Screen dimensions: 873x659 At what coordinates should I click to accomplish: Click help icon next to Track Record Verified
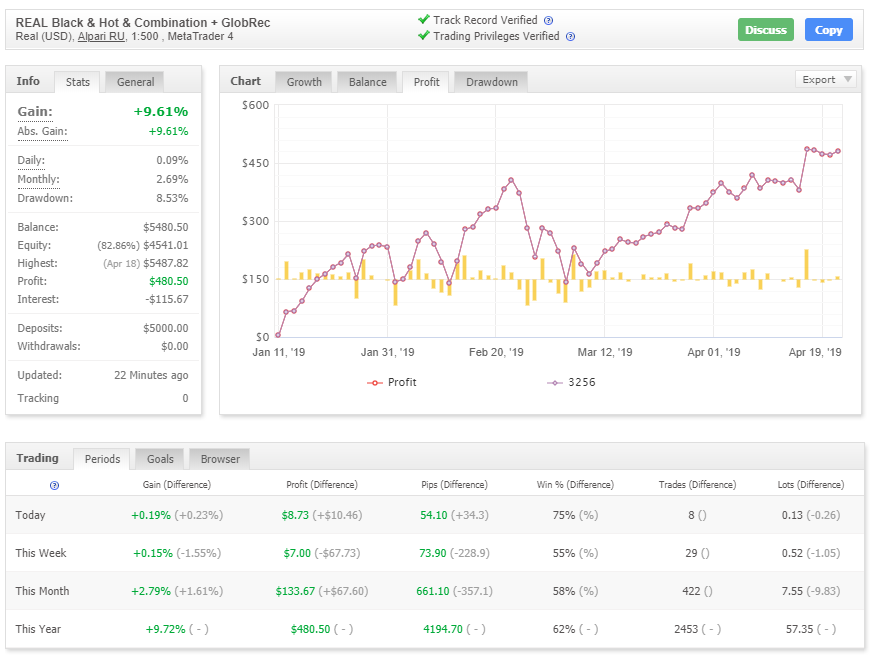pos(548,20)
